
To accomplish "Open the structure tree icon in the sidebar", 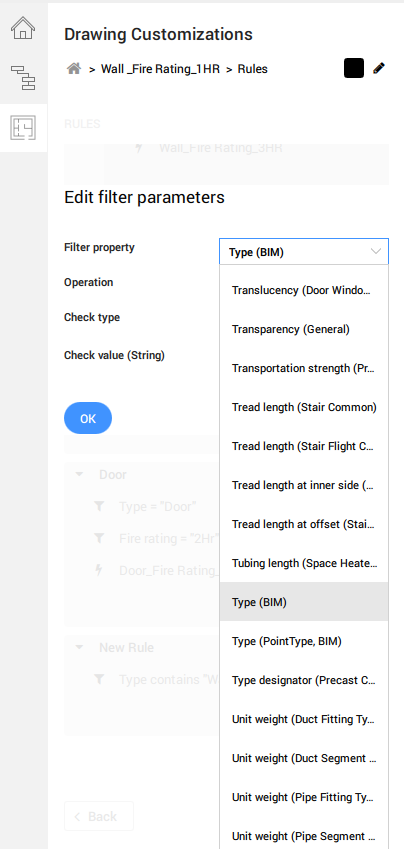I will (23, 77).
